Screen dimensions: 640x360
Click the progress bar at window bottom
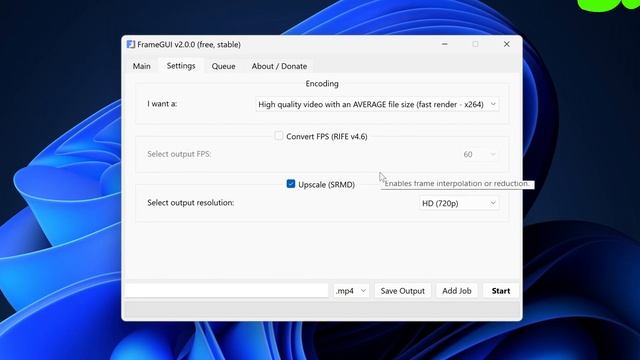pos(322,309)
